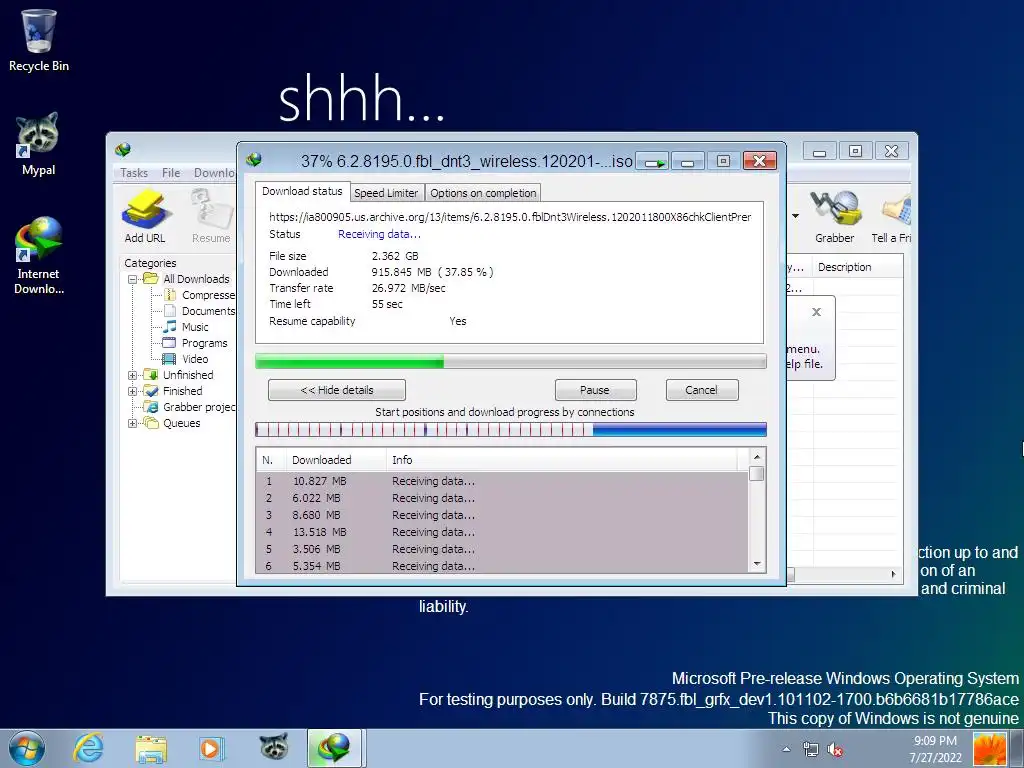Image resolution: width=1024 pixels, height=768 pixels.
Task: Switch to Options on completion tab
Action: click(x=483, y=193)
